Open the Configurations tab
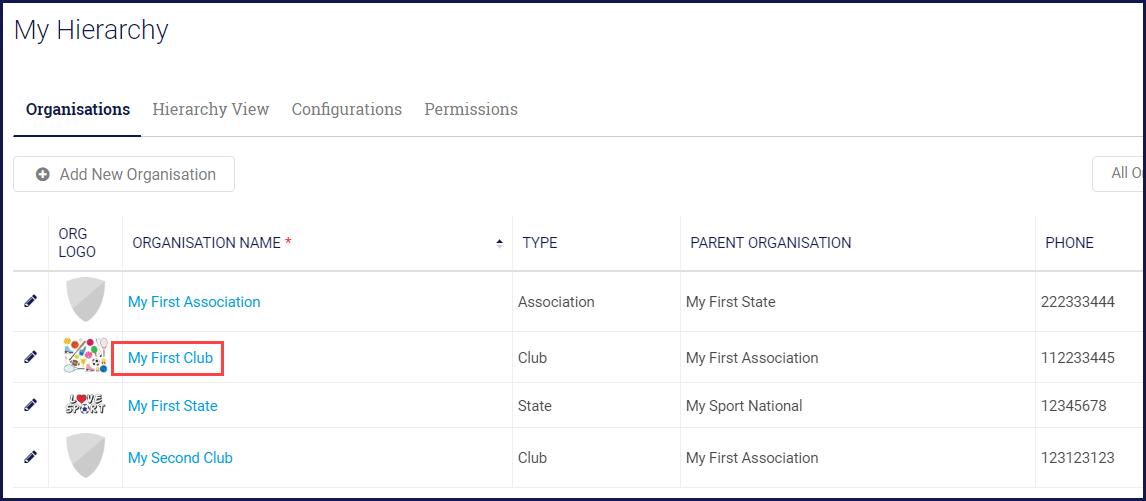 click(x=346, y=109)
